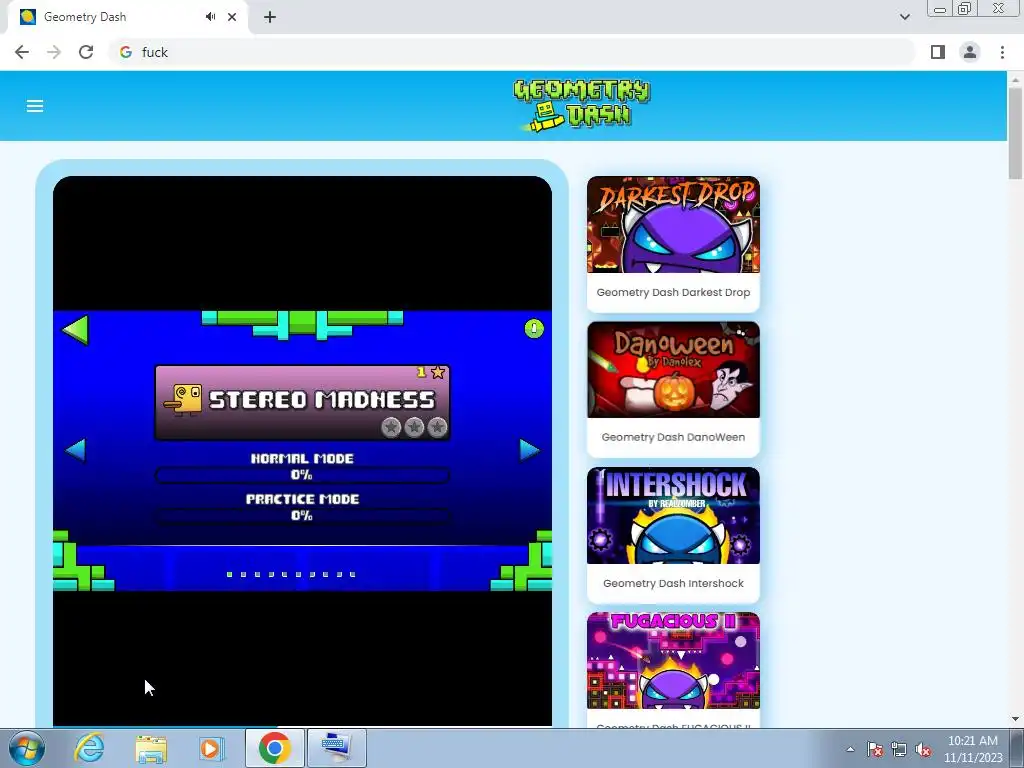Go to previous level with left blue arrow
The height and width of the screenshot is (768, 1024).
[76, 450]
